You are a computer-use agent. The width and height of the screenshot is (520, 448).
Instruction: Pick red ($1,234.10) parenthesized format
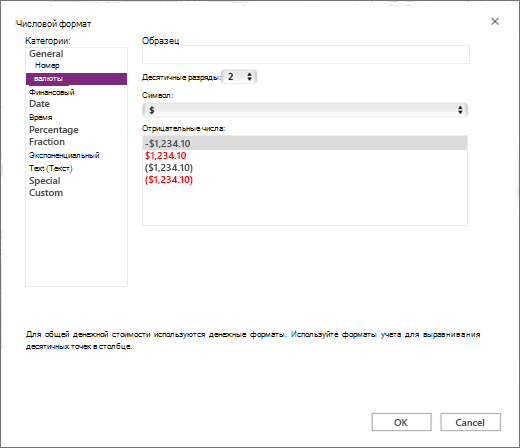[x=169, y=180]
